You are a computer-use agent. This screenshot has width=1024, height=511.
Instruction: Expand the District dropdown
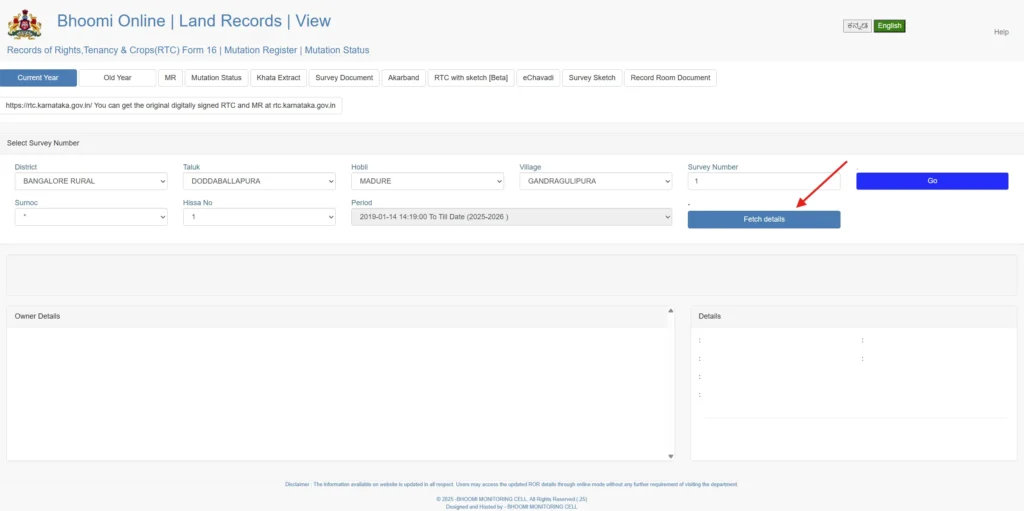click(91, 182)
